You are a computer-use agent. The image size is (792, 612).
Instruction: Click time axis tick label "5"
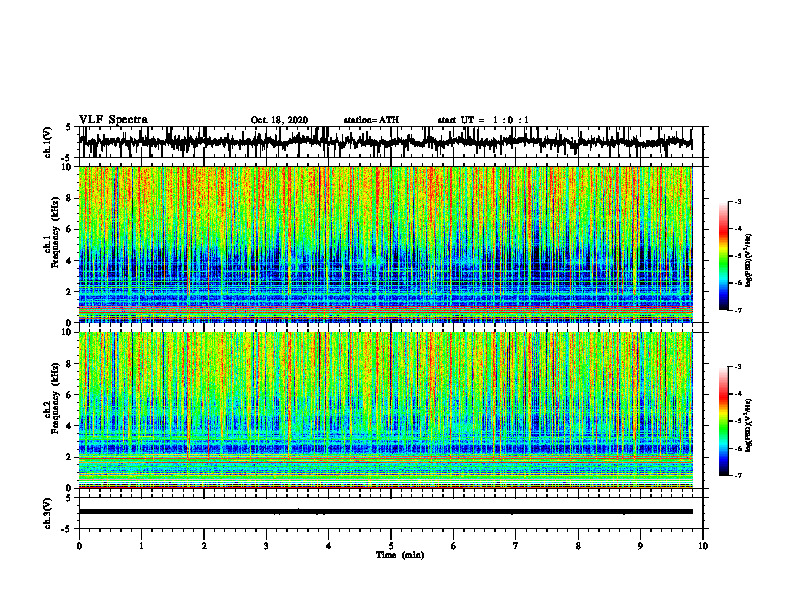coord(391,546)
